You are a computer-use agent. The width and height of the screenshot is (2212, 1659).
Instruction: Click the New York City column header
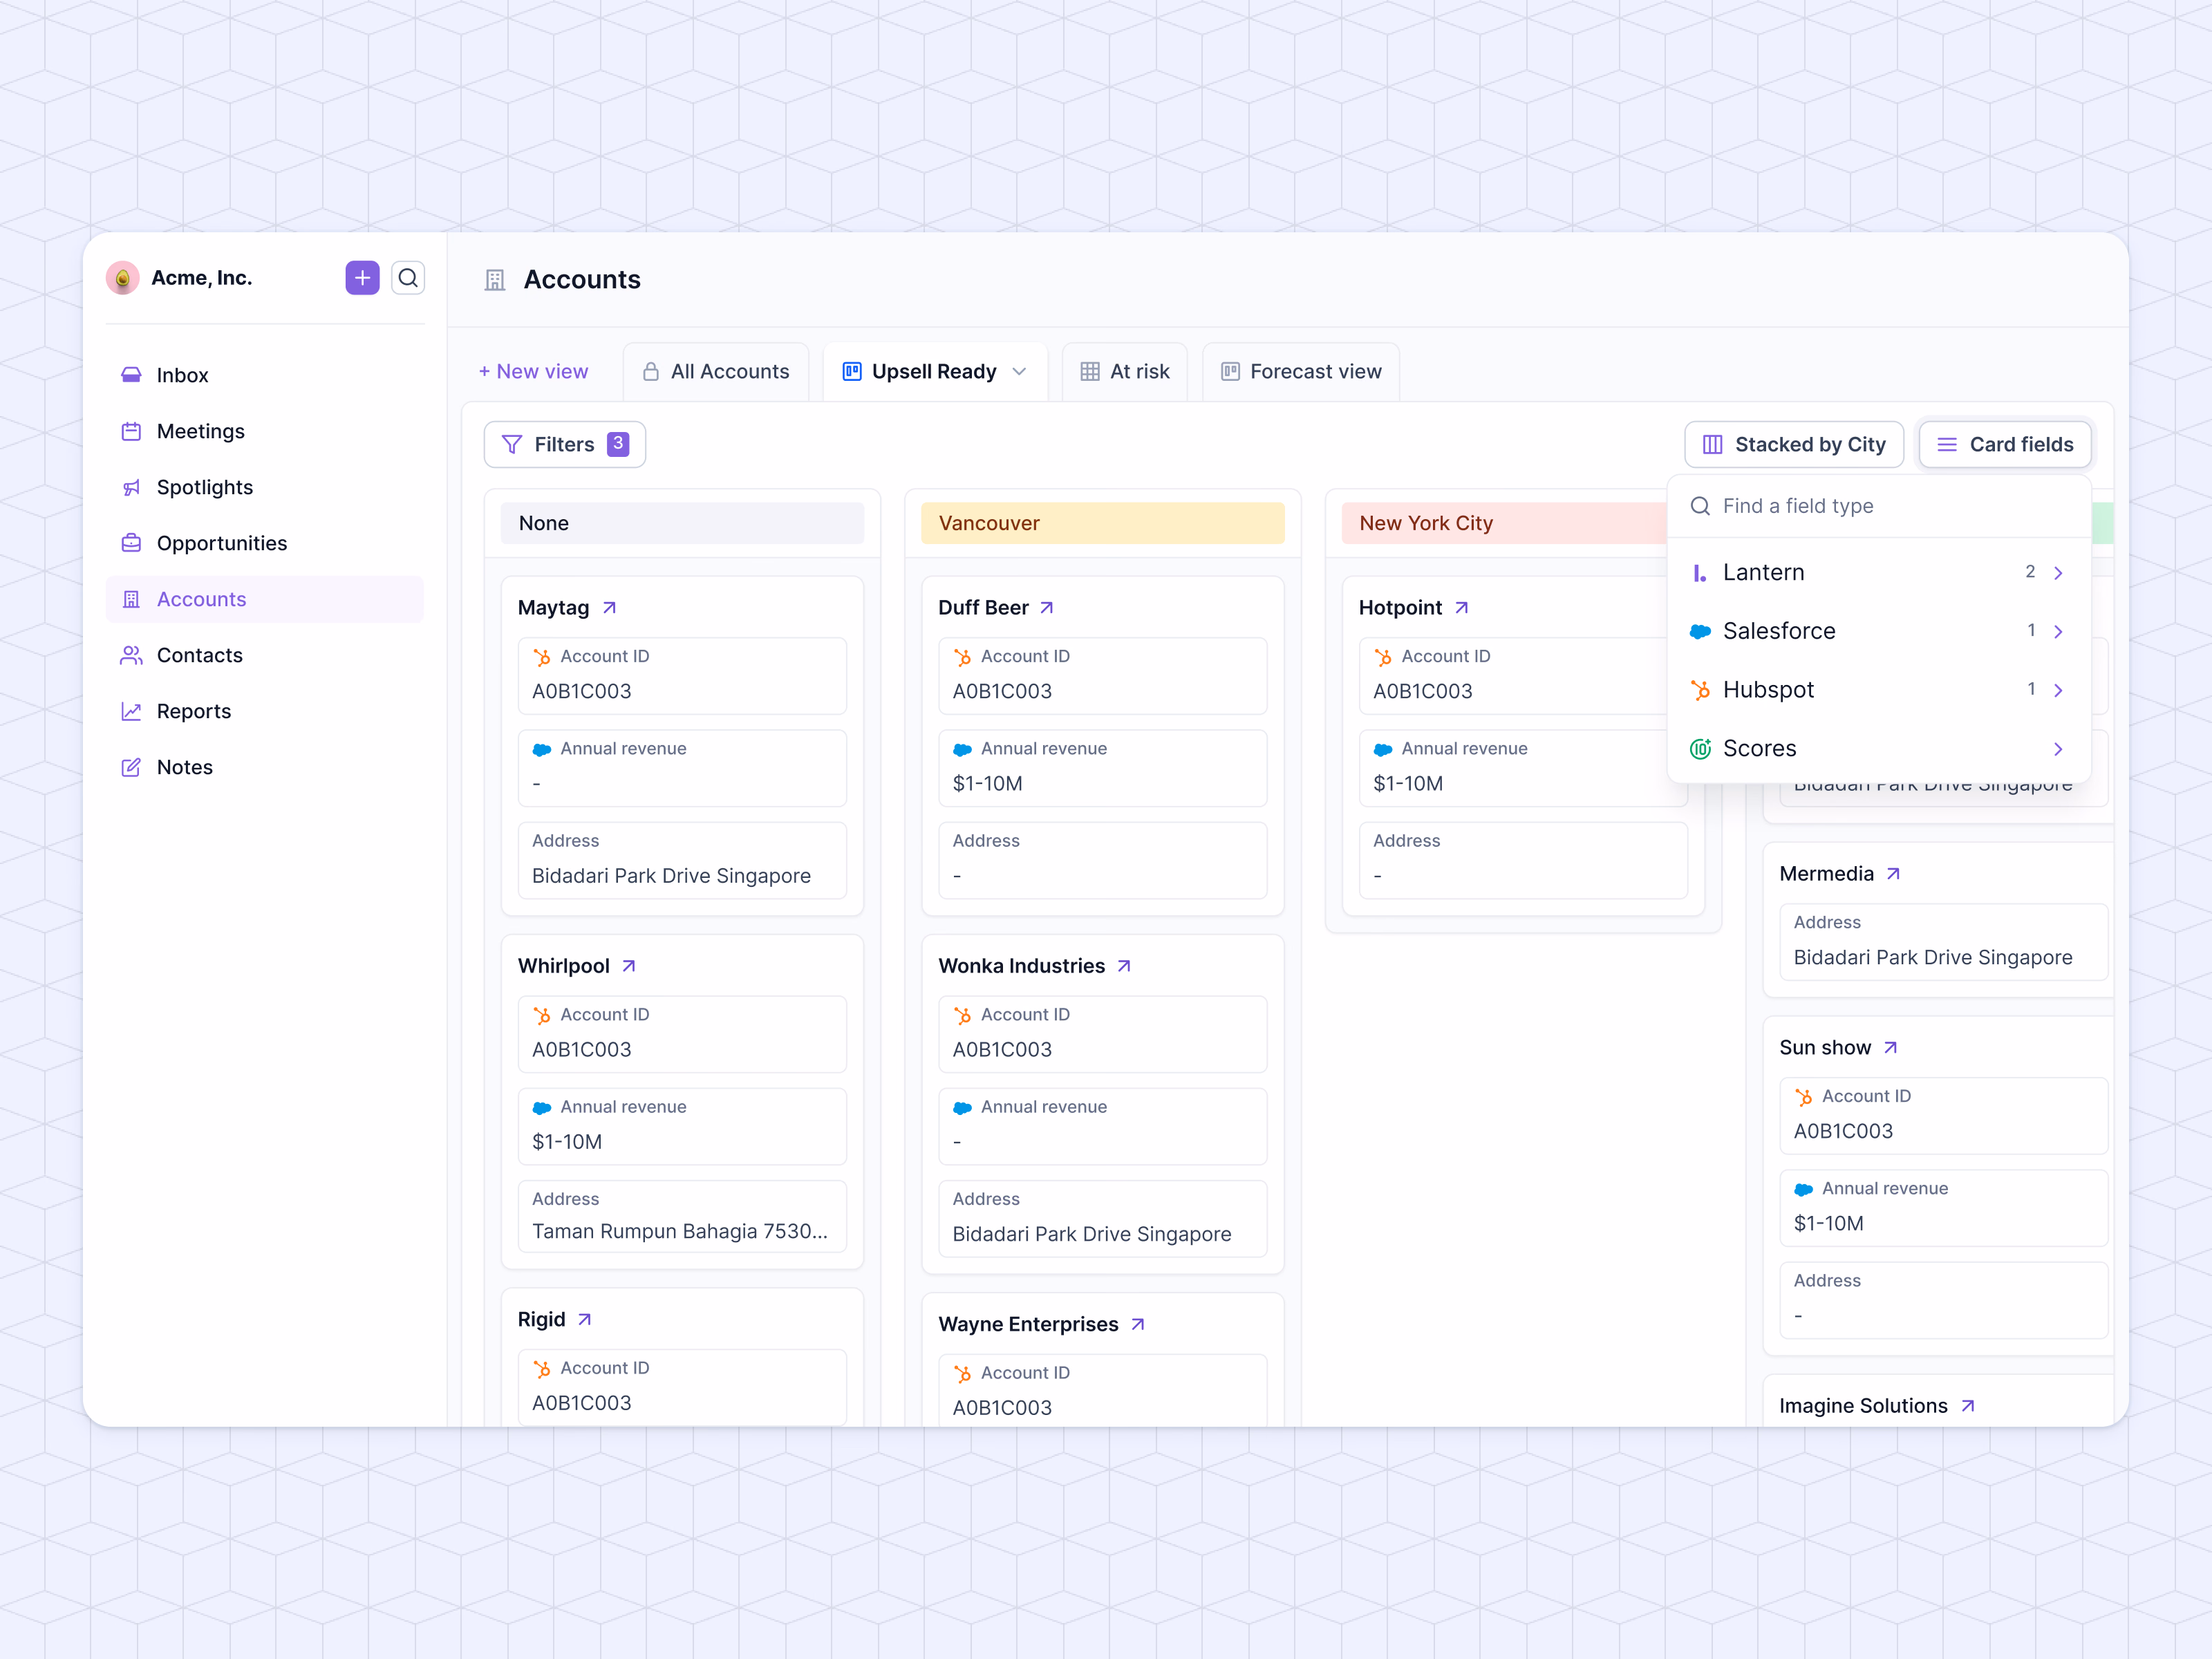click(1504, 523)
